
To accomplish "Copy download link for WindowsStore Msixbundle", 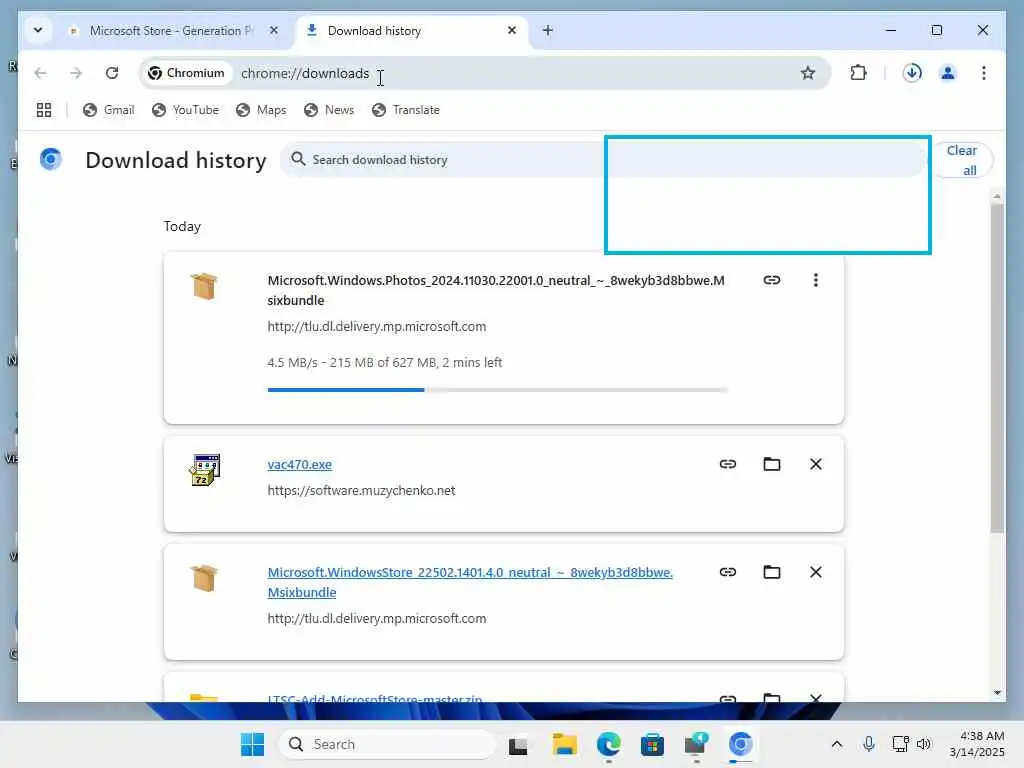I will (728, 572).
